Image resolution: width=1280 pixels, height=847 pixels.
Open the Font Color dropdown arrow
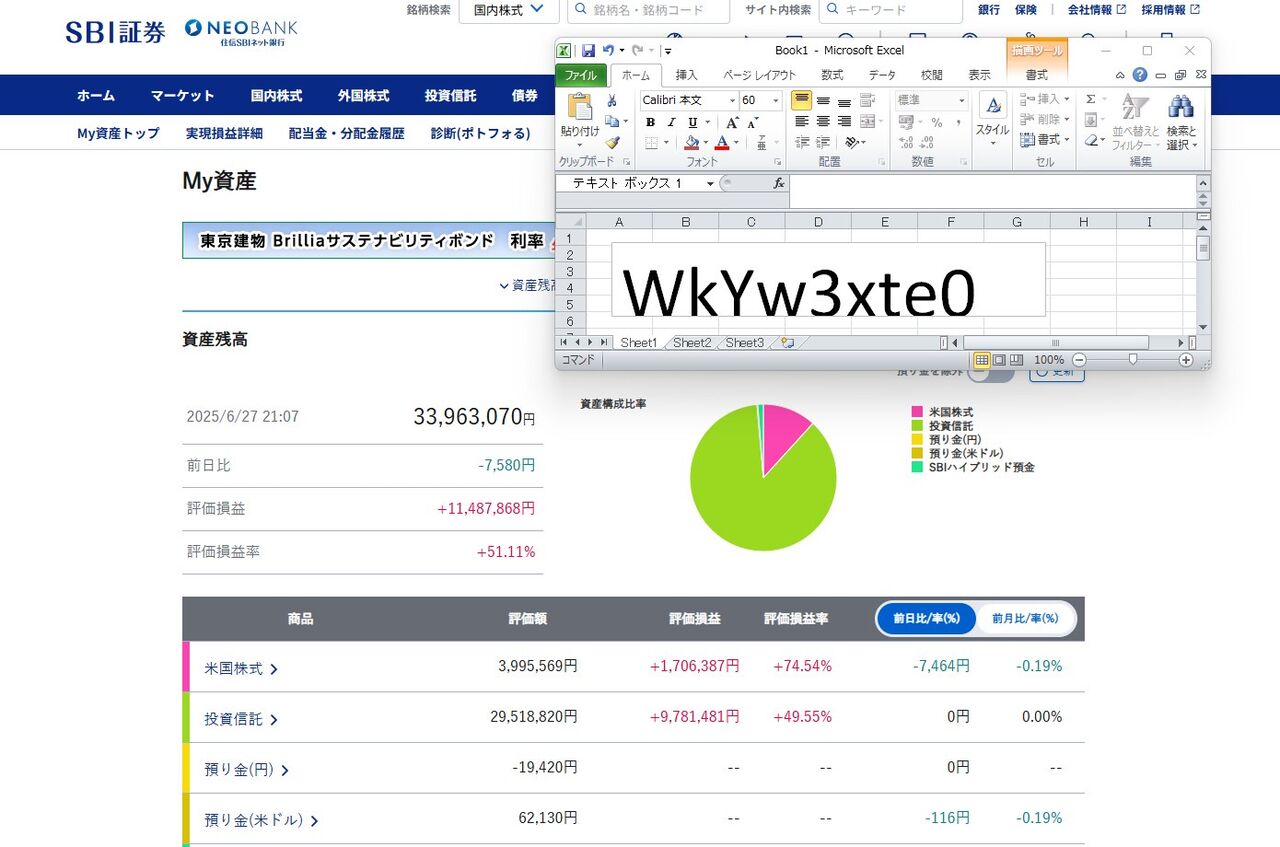click(737, 143)
